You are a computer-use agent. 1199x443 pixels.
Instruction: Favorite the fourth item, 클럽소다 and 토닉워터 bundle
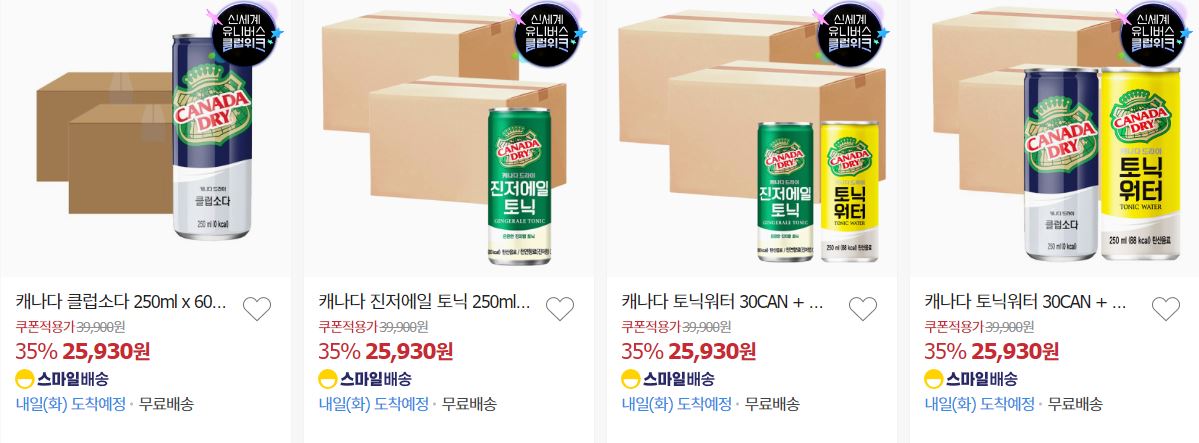click(x=1165, y=308)
